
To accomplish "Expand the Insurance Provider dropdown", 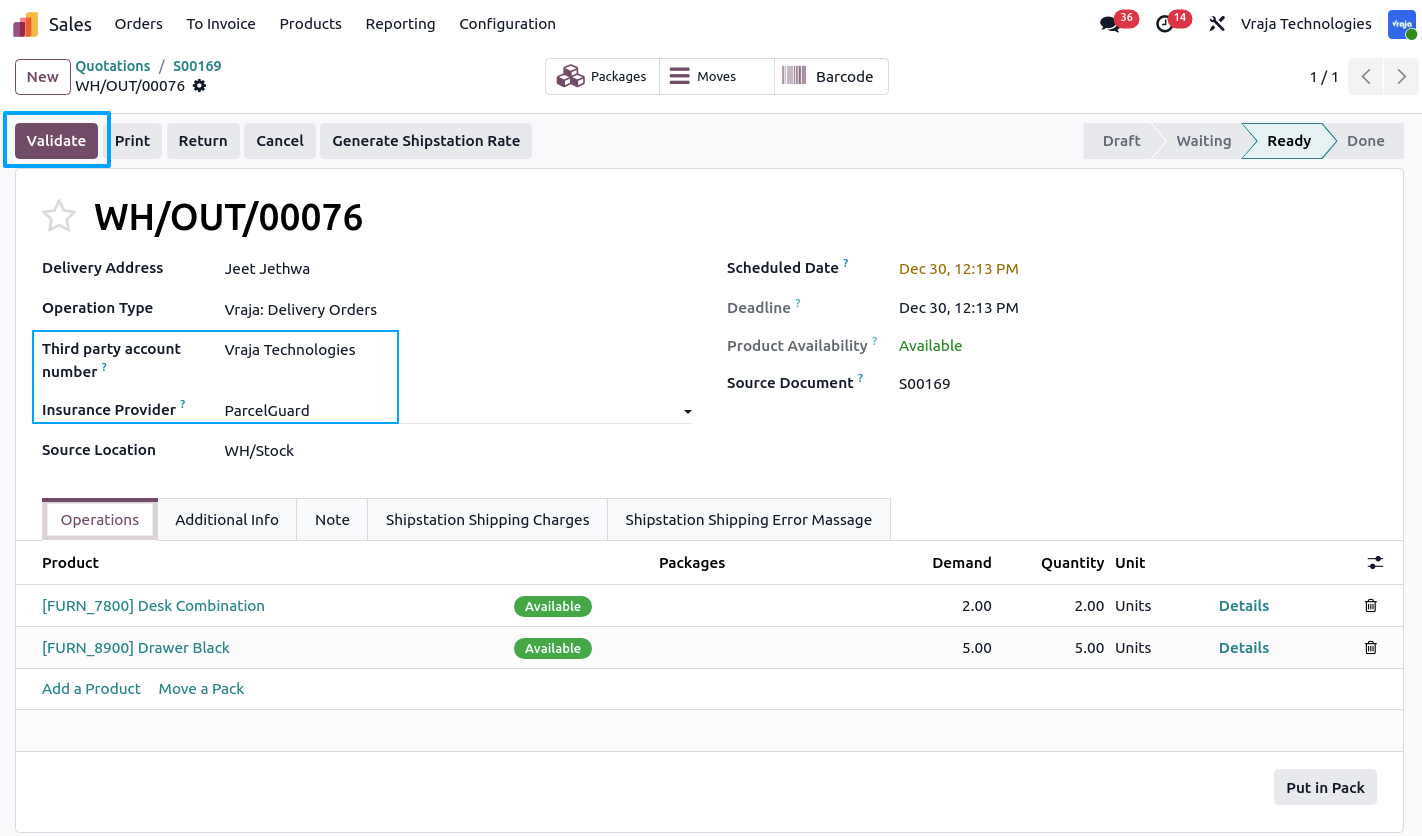I will (x=687, y=411).
